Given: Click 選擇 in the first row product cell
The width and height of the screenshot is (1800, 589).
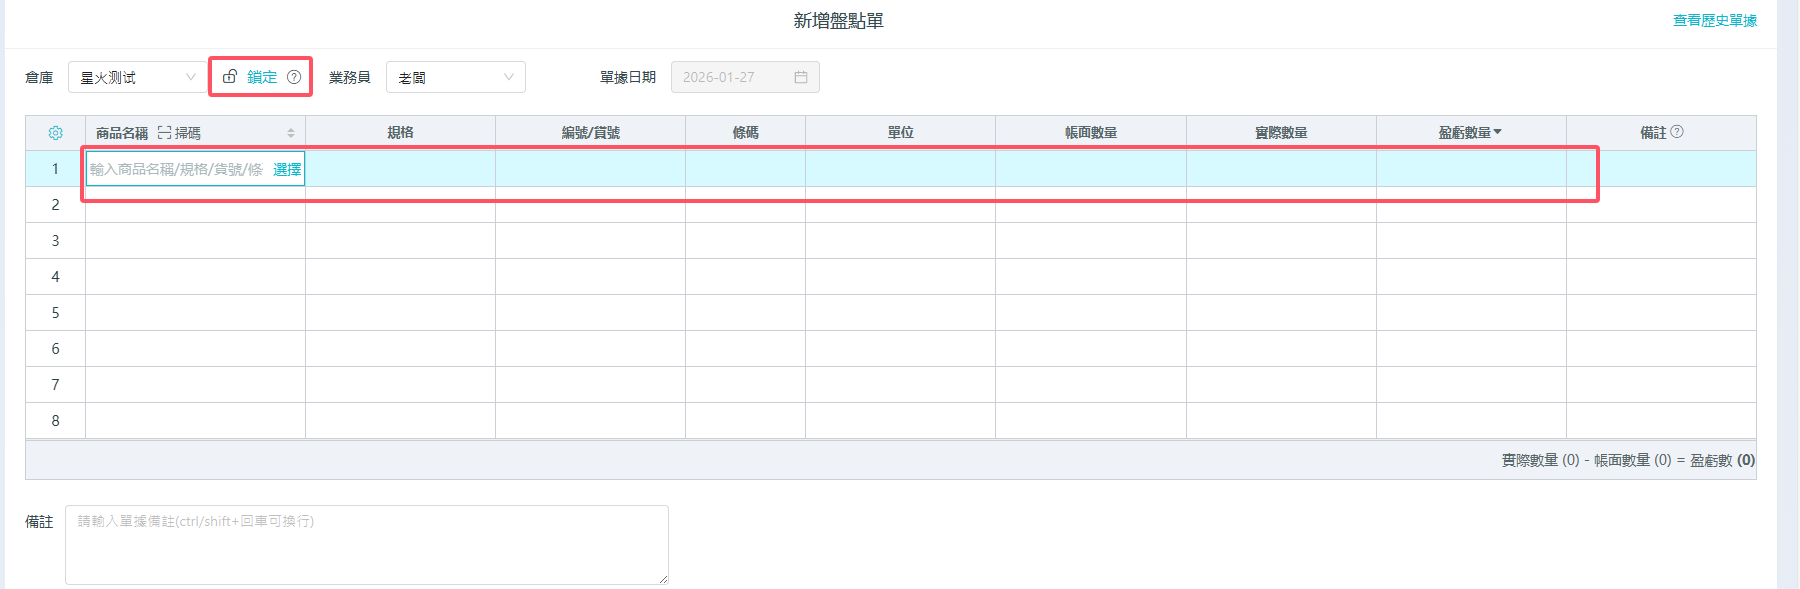Looking at the screenshot, I should click(x=287, y=169).
